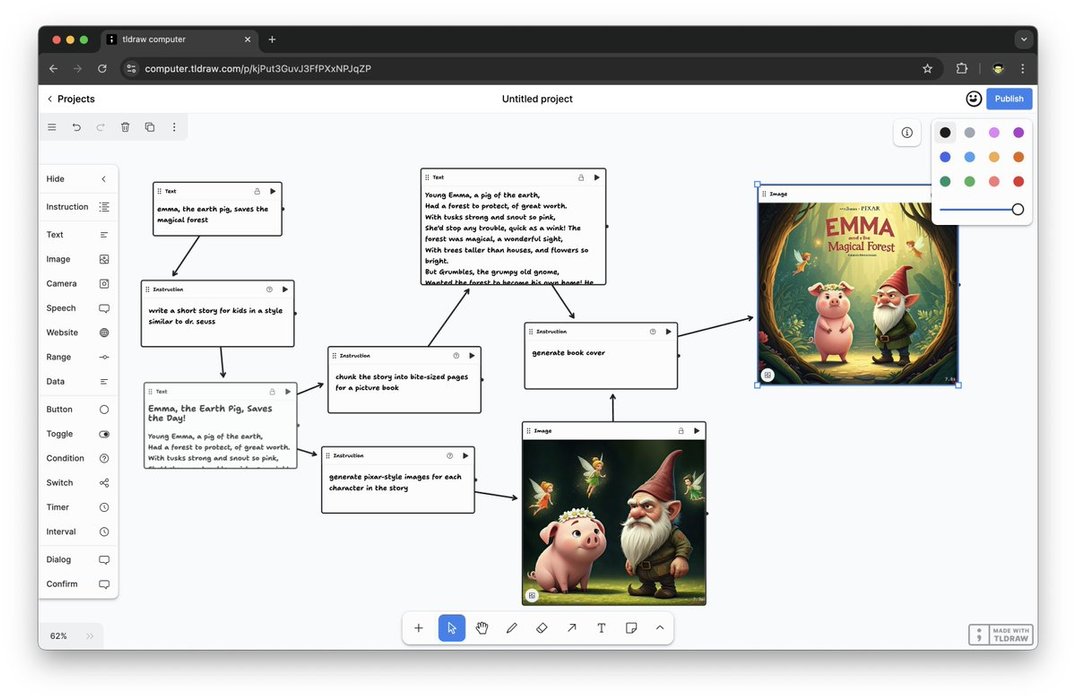Toggle lock on the pig and gnome image node
This screenshot has width=1076, height=700.
681,431
